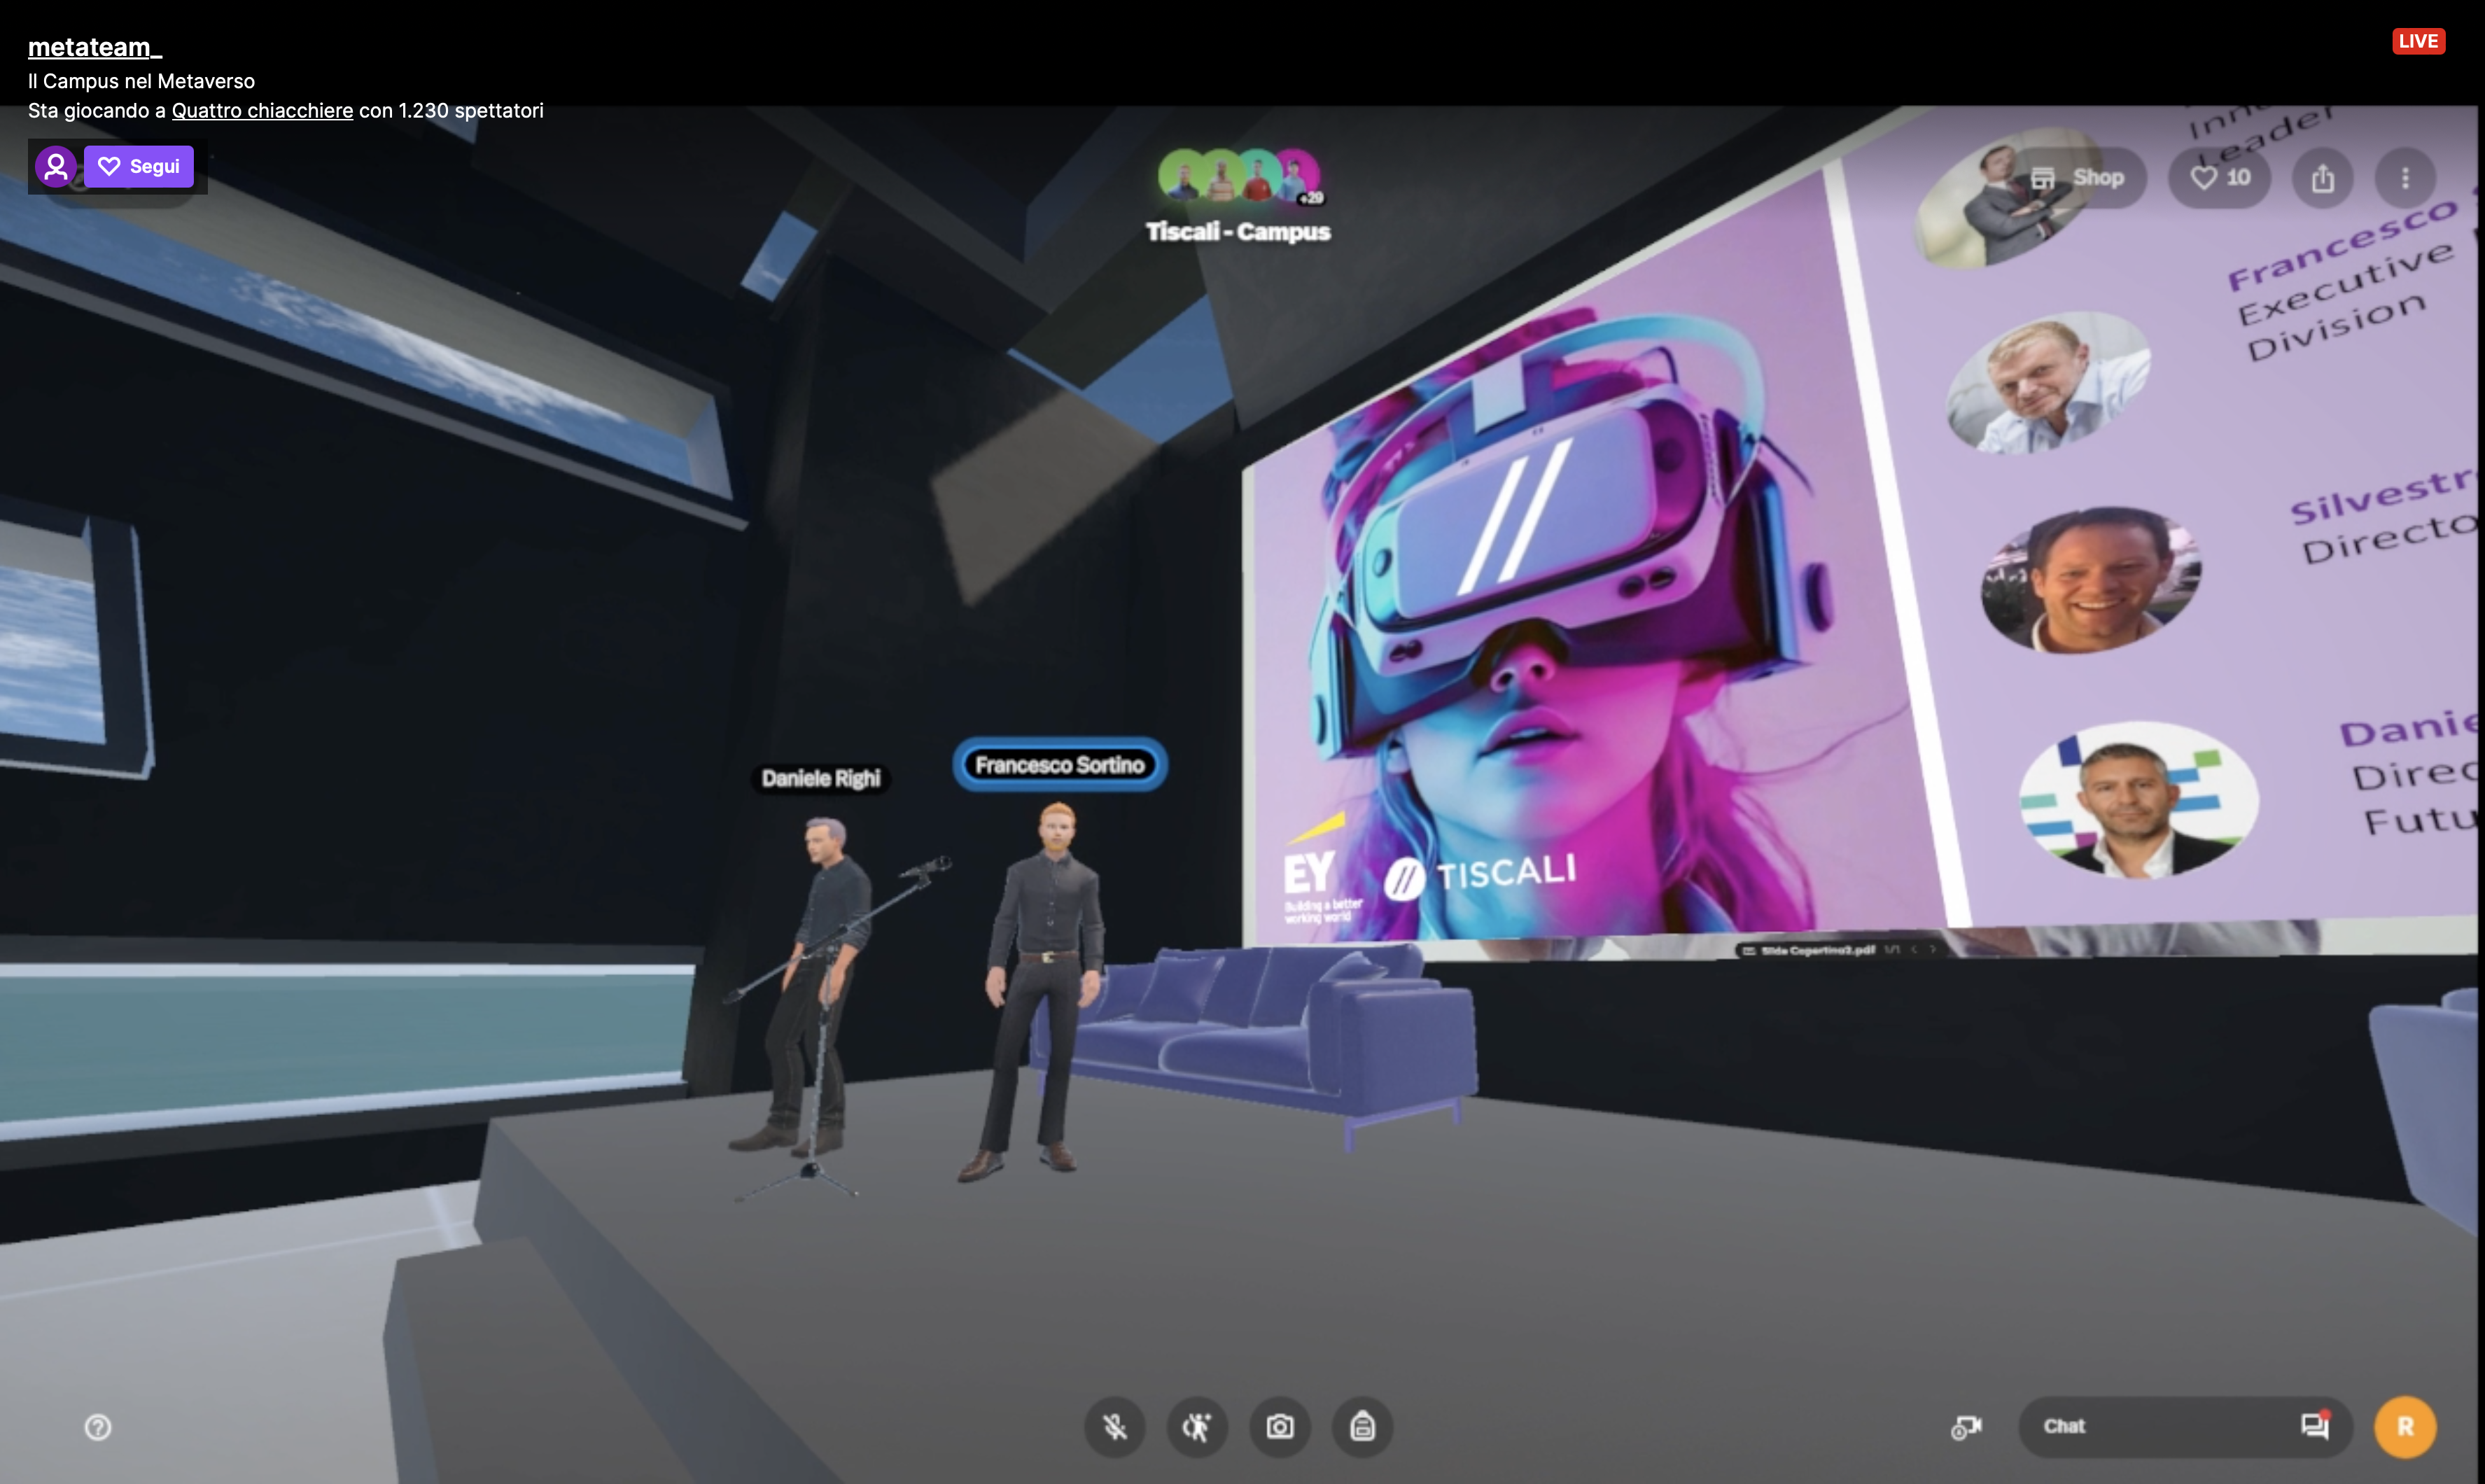Viewport: 2485px width, 1484px height.
Task: Select the Francesco Sortino name tag
Action: (1060, 765)
